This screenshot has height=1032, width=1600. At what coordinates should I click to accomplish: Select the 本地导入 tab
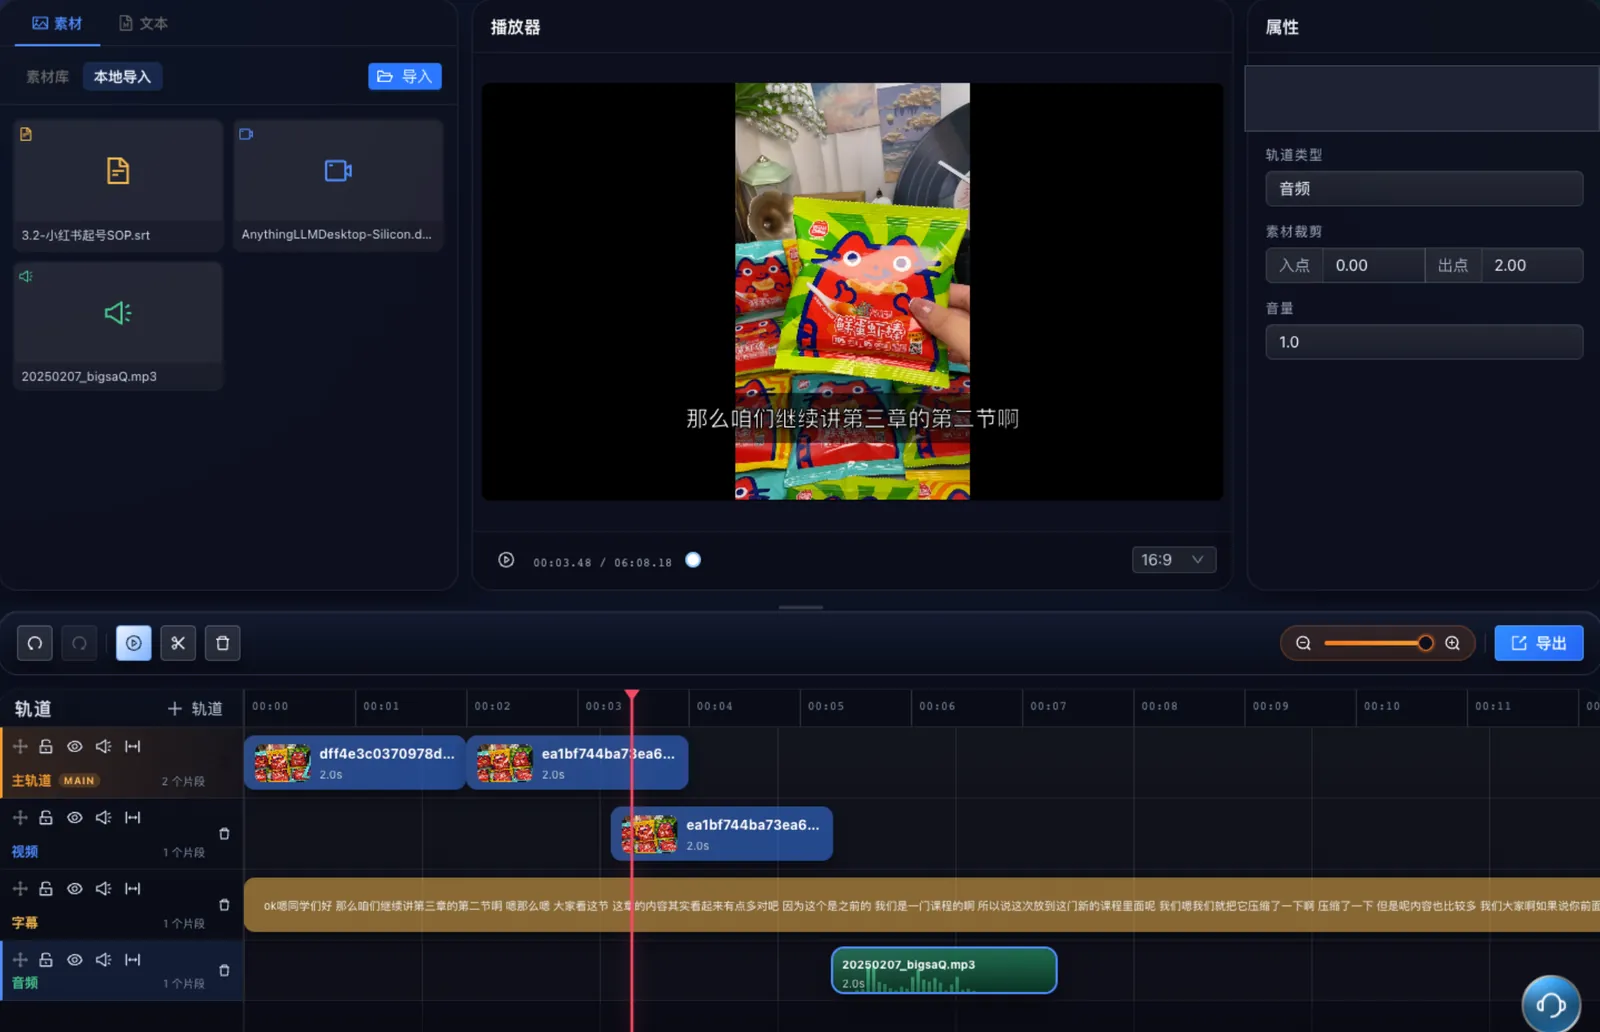pos(122,77)
